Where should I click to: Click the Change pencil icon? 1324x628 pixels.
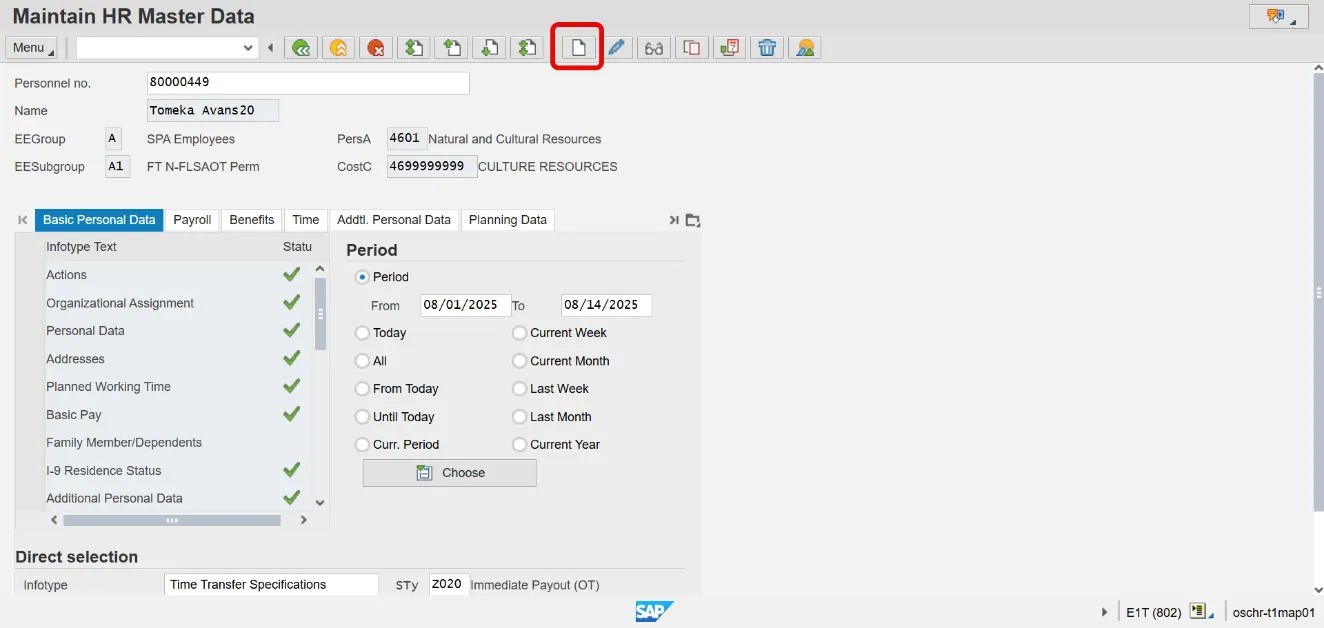pyautogui.click(x=617, y=47)
